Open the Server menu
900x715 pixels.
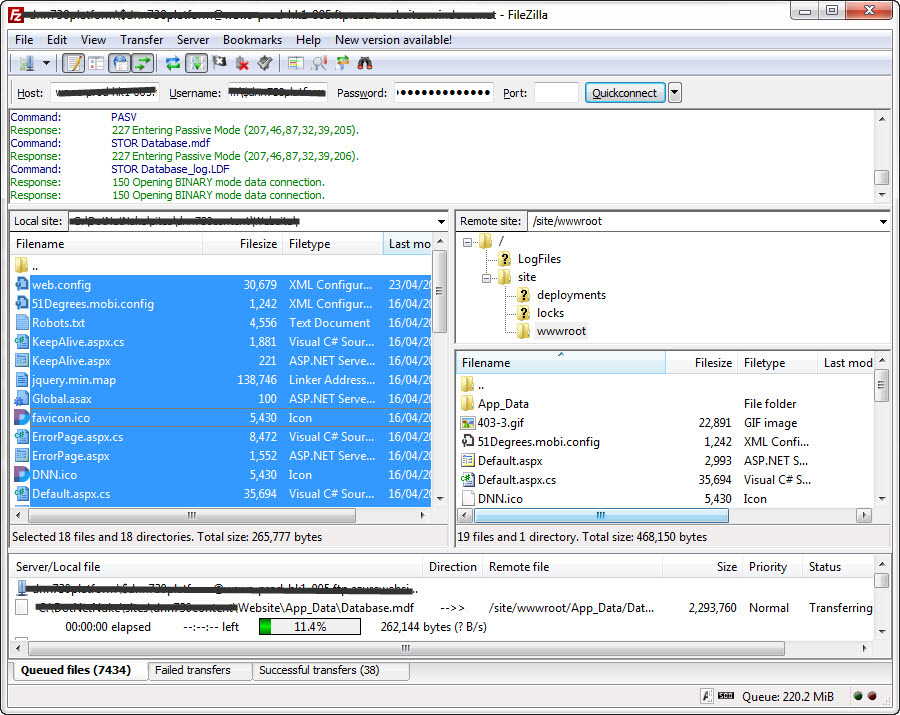click(x=193, y=40)
